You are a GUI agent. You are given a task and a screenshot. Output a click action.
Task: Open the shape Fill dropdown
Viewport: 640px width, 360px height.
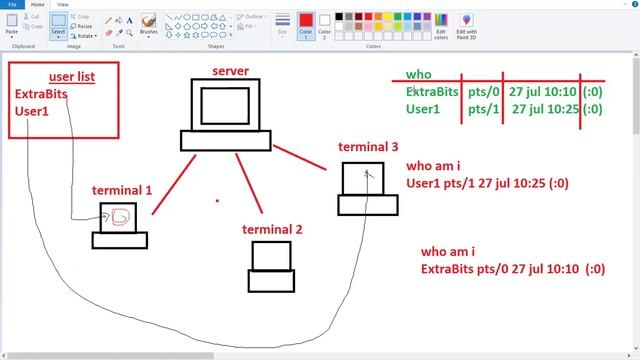click(247, 27)
